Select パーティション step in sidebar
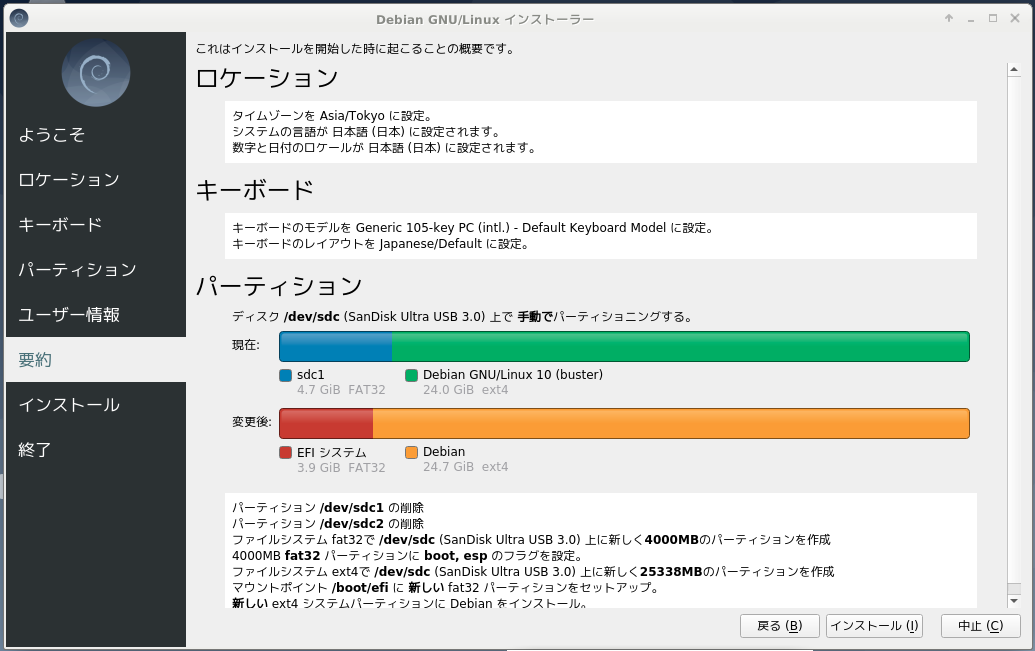The image size is (1035, 651). 77,270
